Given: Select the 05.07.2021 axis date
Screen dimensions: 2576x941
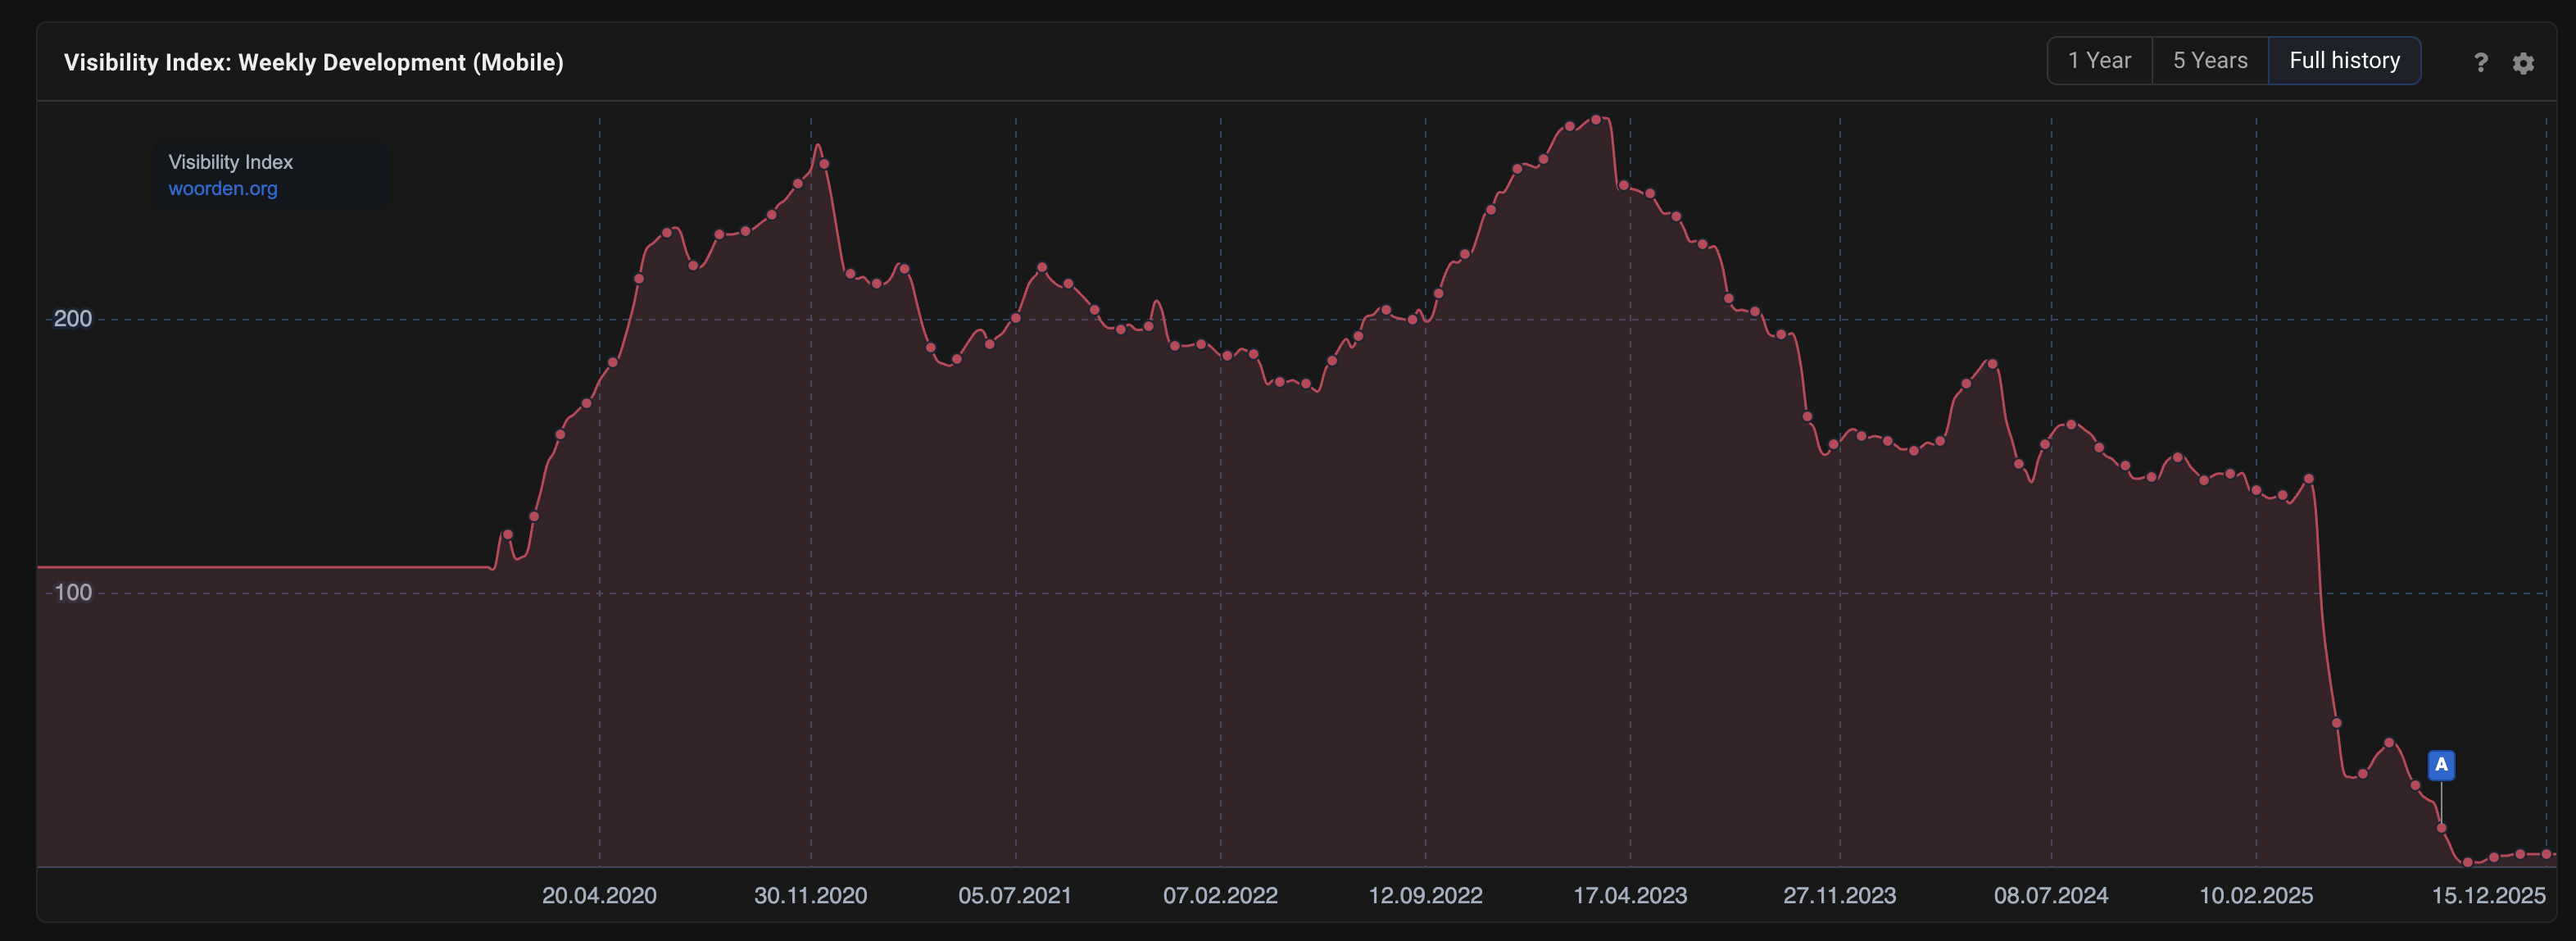Looking at the screenshot, I should pos(1014,896).
